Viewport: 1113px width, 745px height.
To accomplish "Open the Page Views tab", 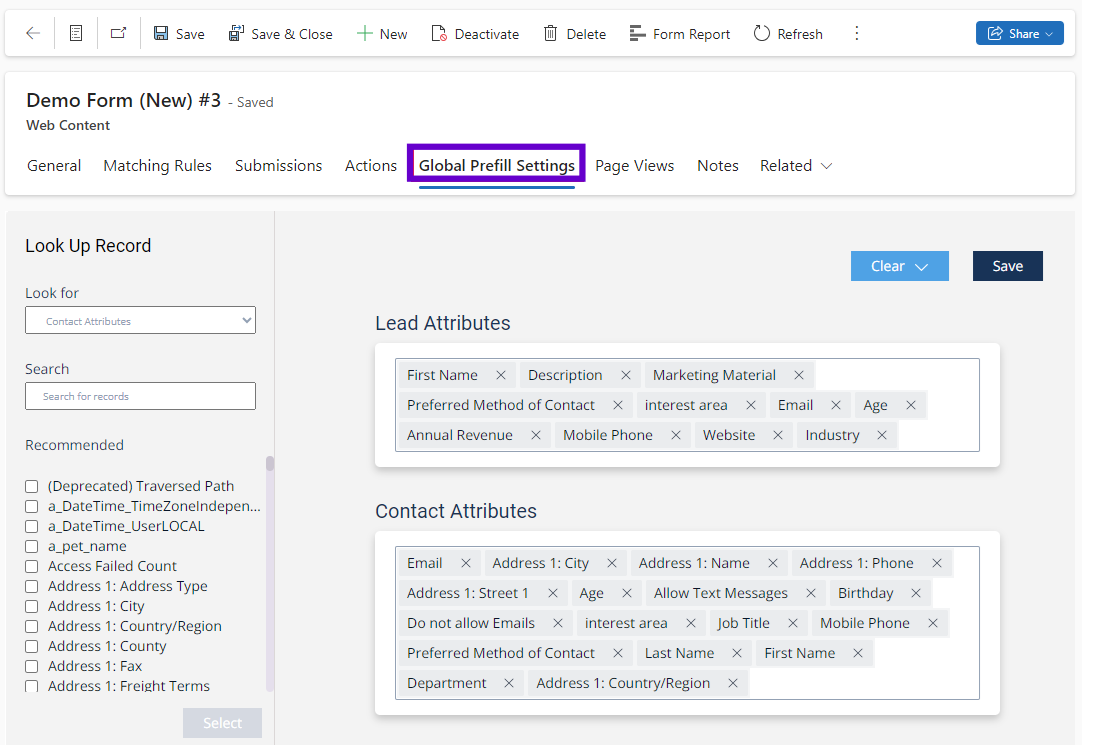I will click(635, 165).
